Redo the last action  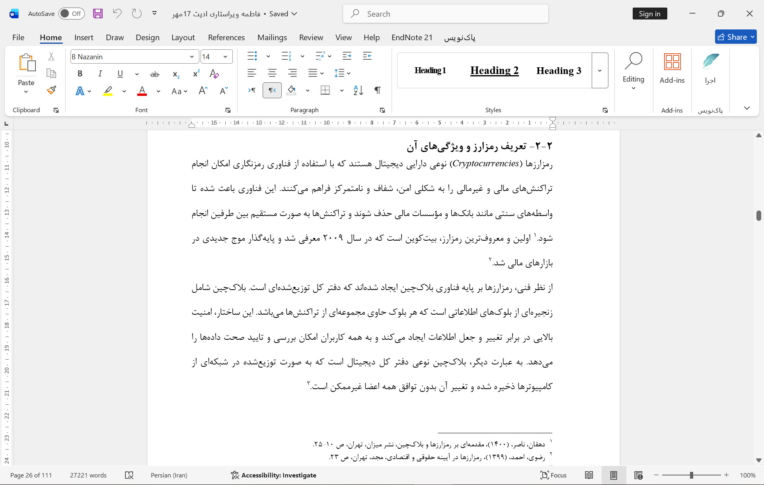coord(137,14)
